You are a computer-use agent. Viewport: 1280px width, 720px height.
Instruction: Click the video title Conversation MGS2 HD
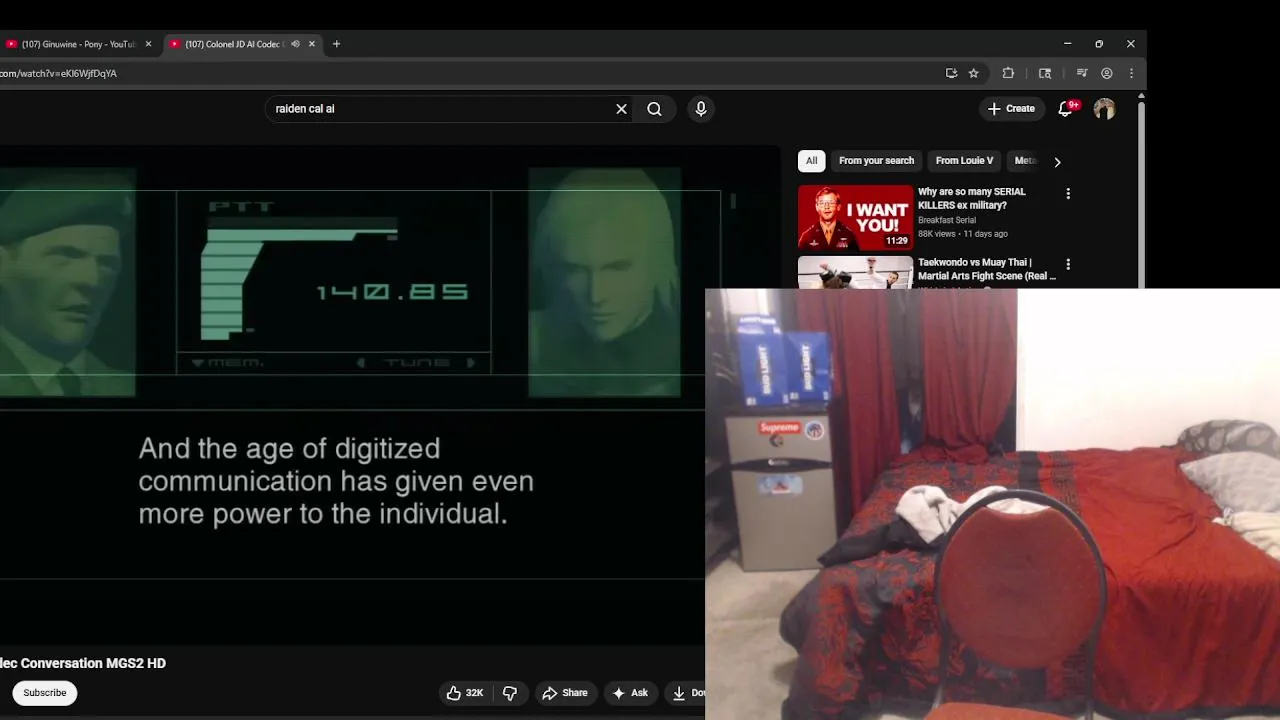pos(83,663)
